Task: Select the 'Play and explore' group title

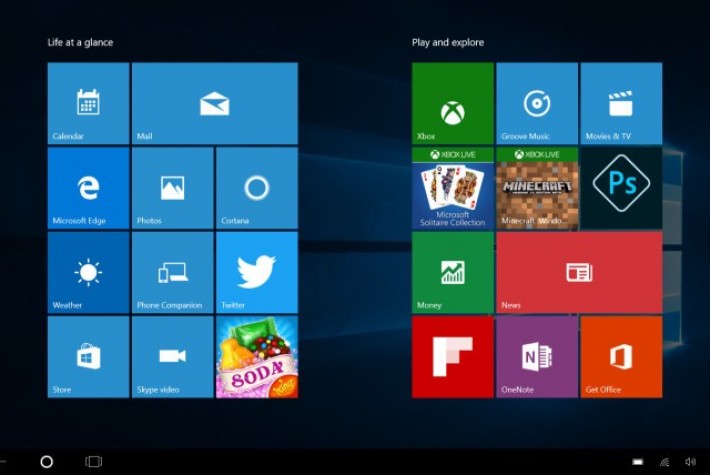Action: pyautogui.click(x=448, y=43)
